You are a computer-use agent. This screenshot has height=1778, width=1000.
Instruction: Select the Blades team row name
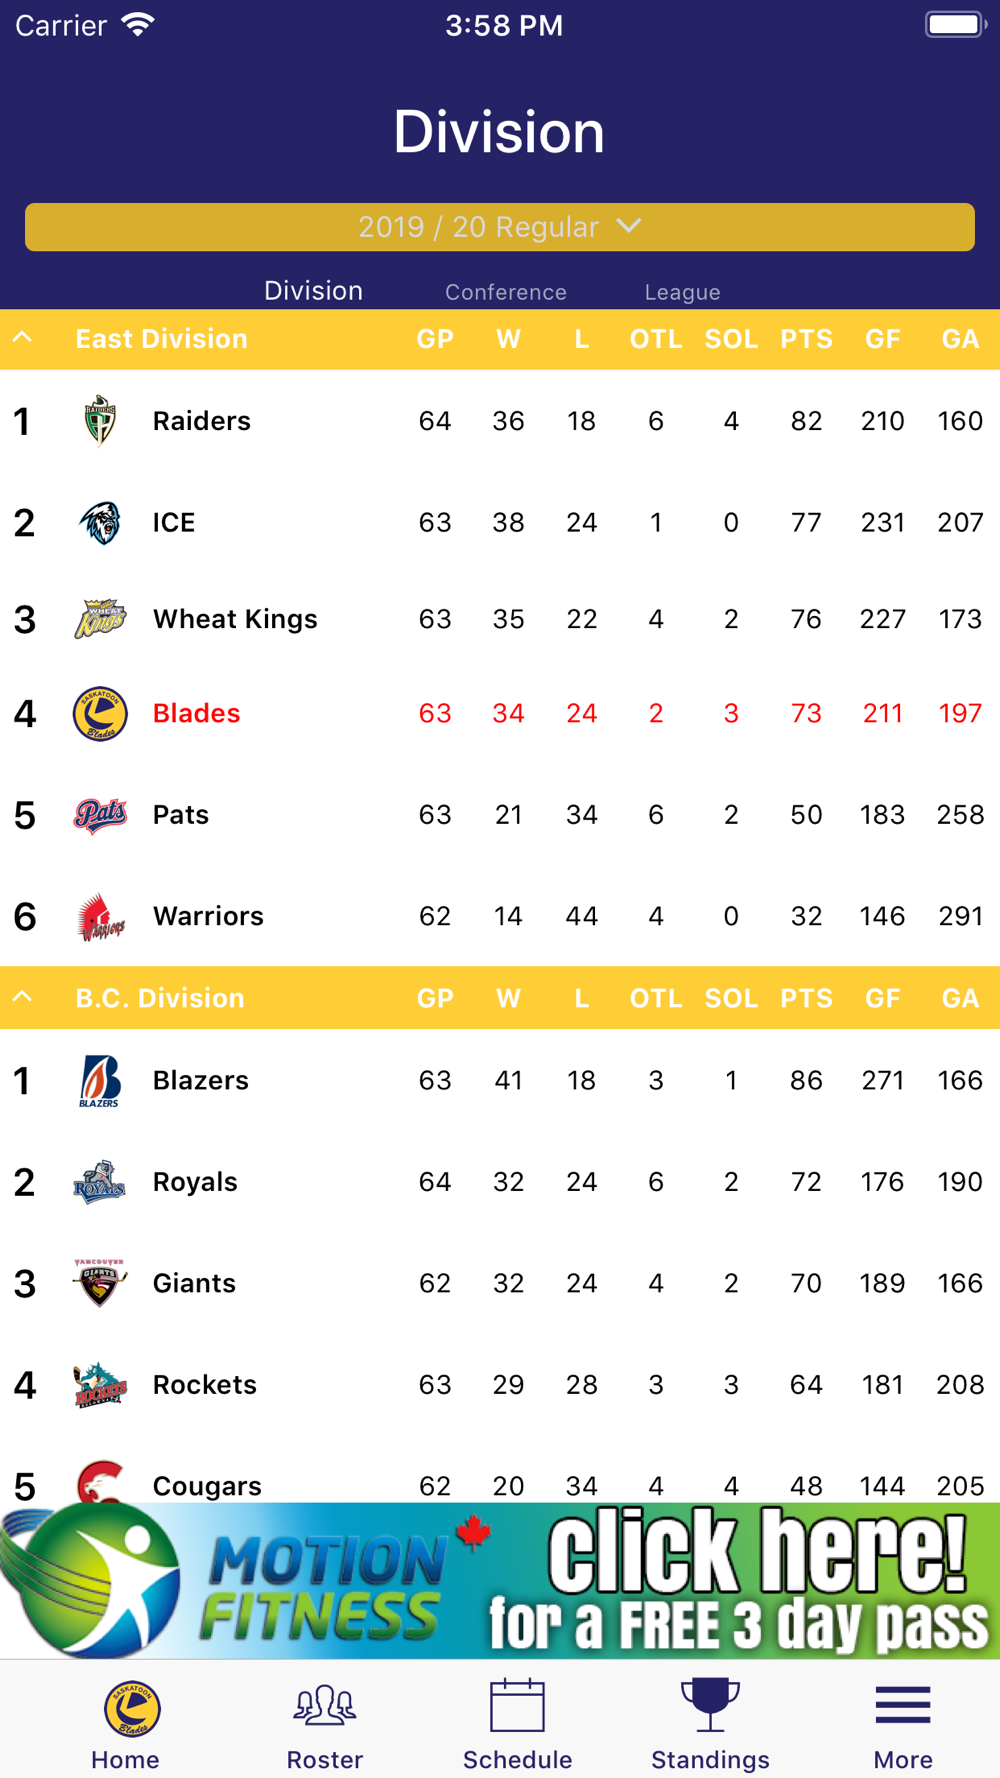pos(197,713)
